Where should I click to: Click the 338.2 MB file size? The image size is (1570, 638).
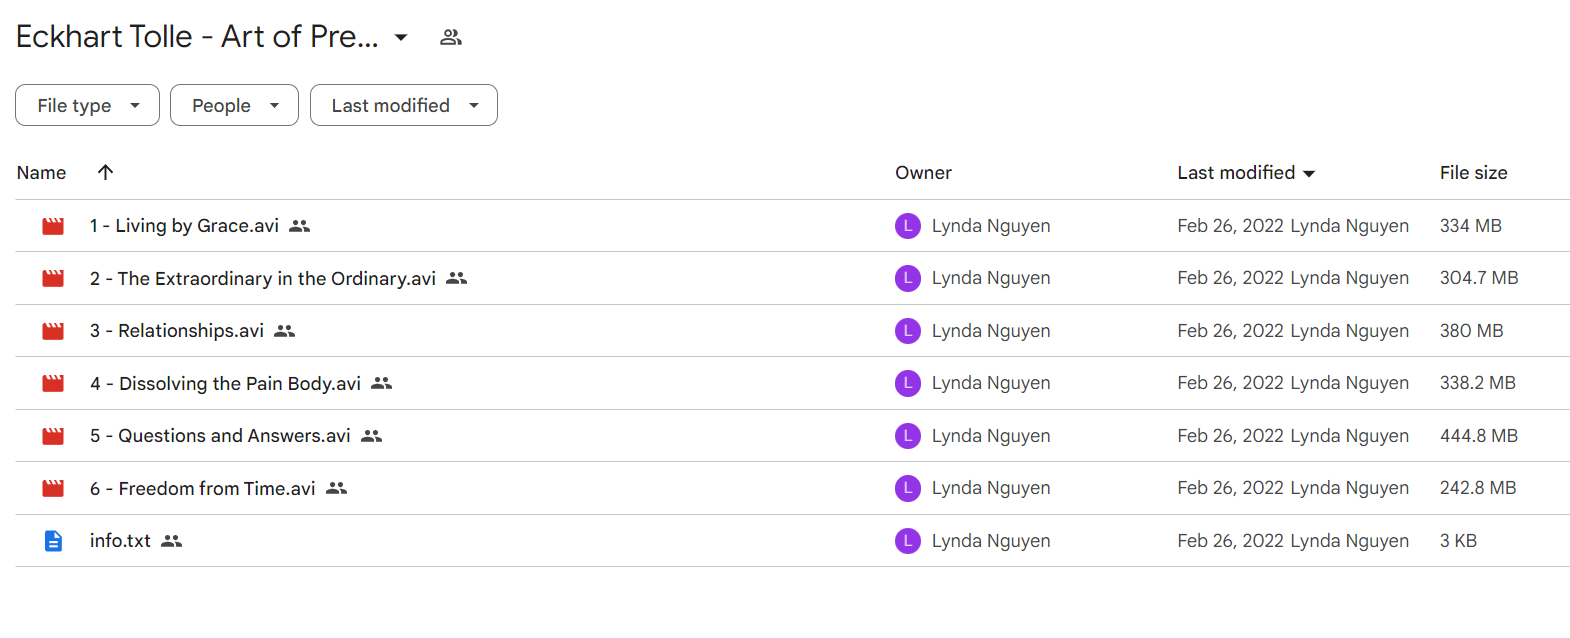[1478, 383]
